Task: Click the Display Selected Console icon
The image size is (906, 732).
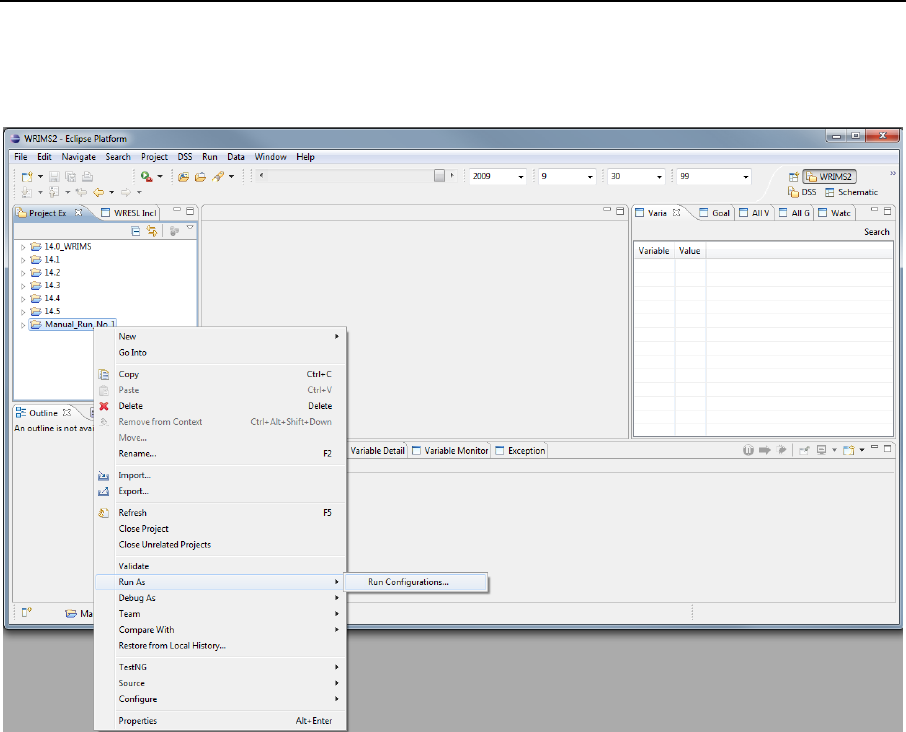Action: coord(821,450)
